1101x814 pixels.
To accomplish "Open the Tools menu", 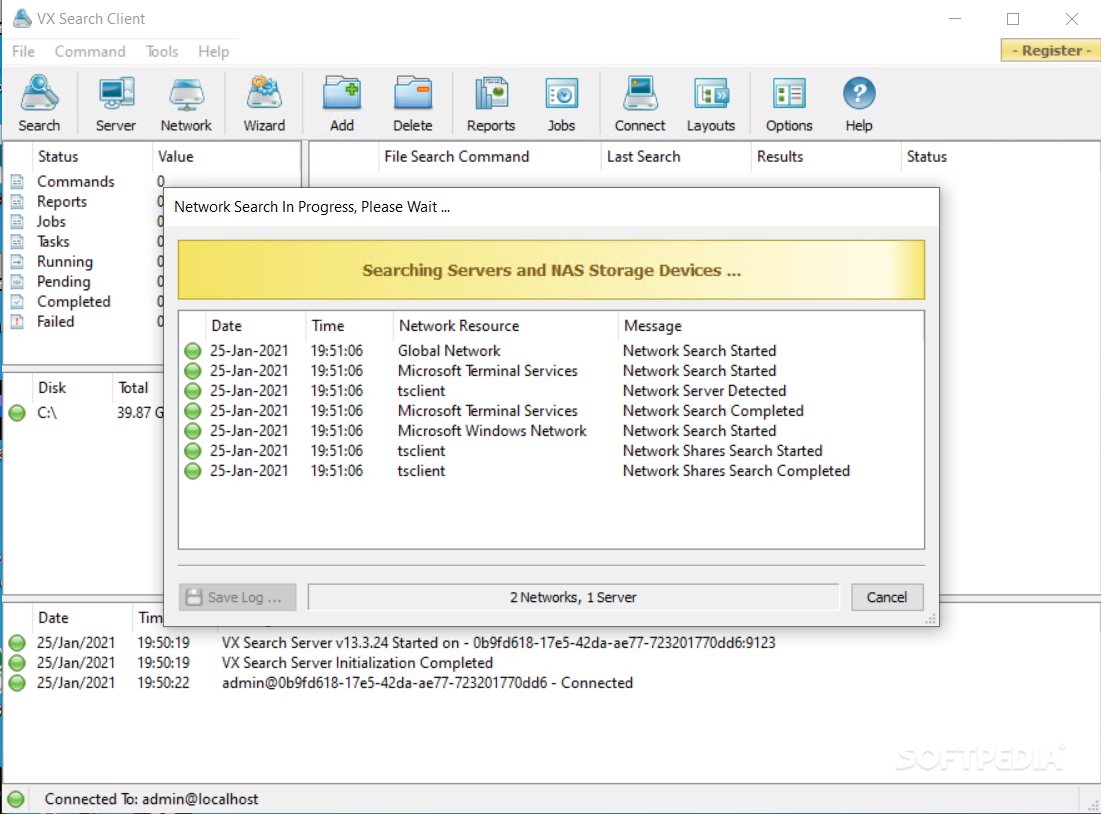I will click(161, 51).
